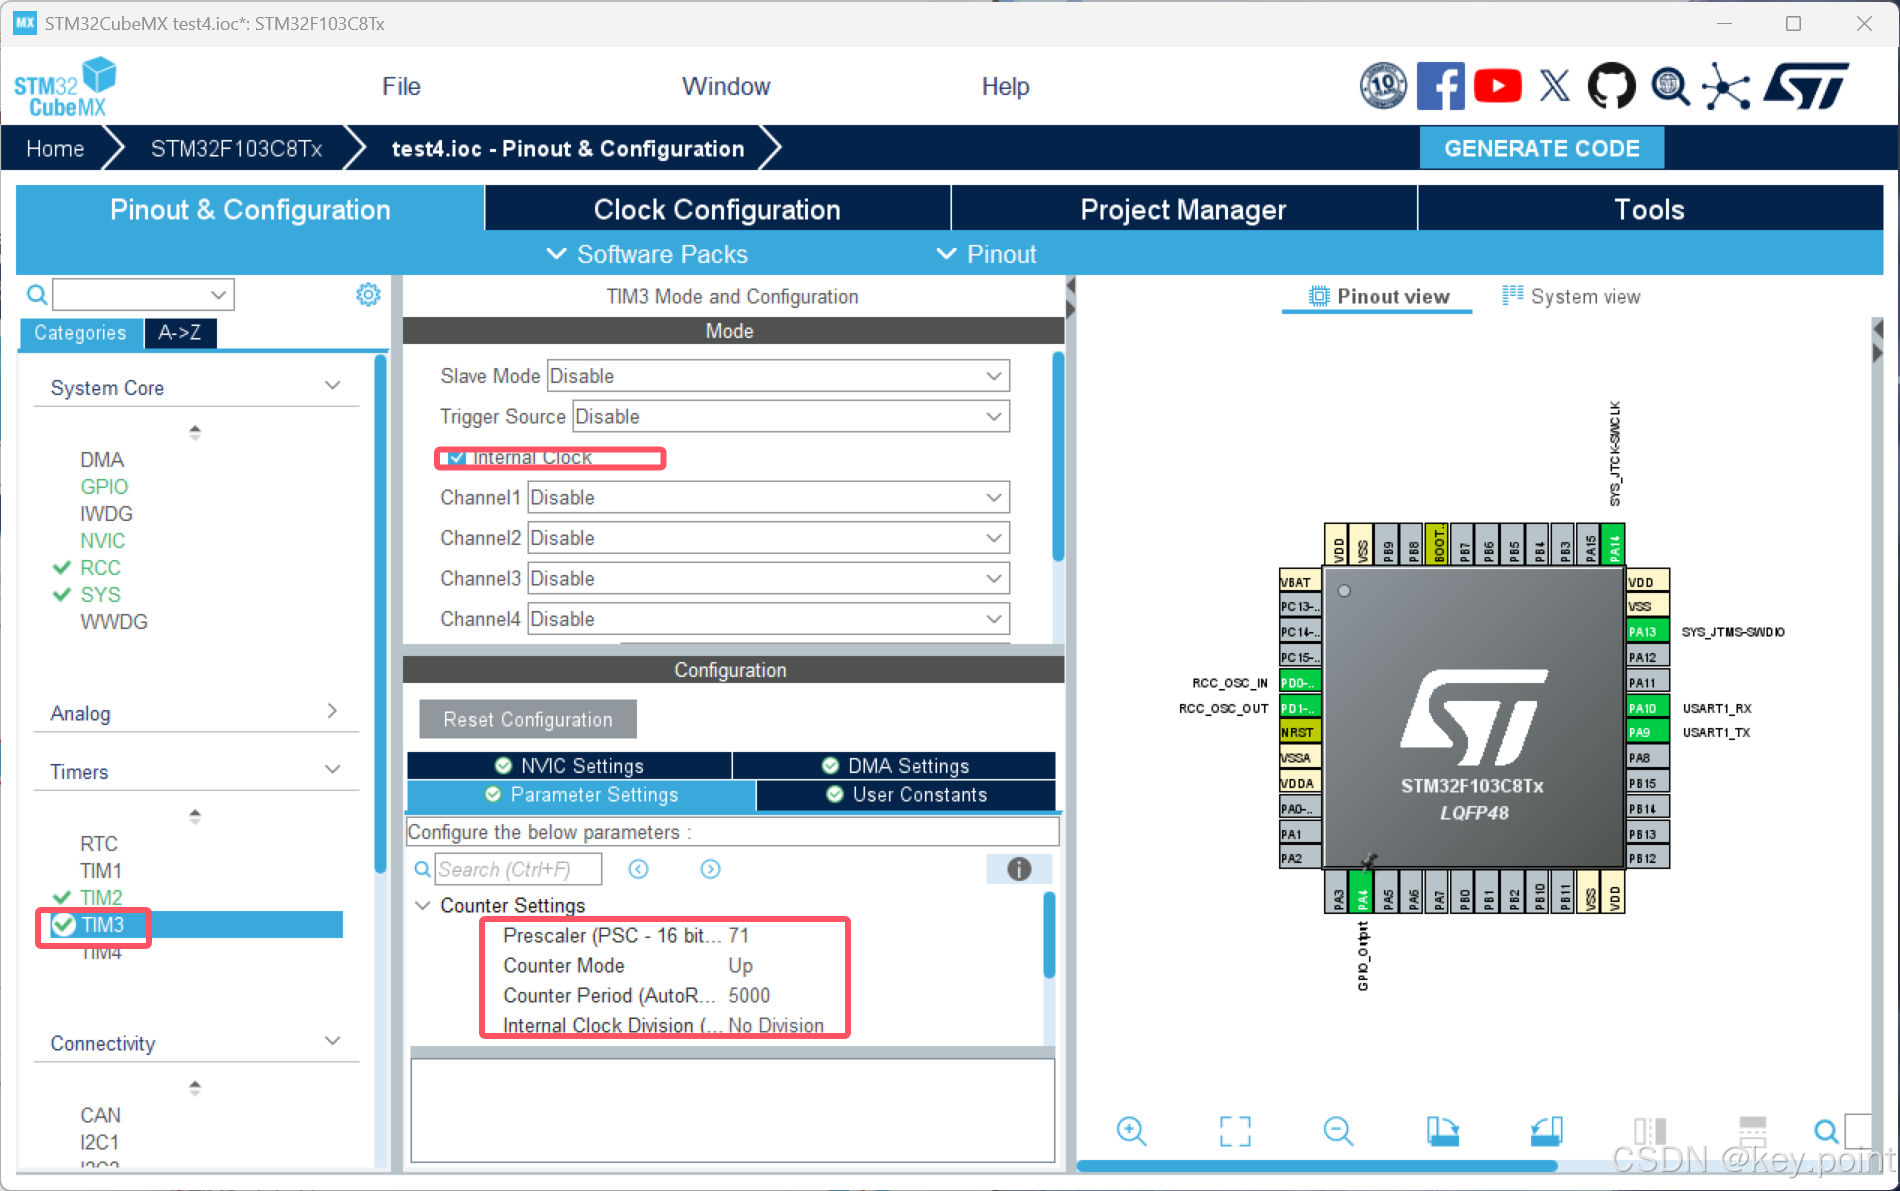Screen dimensions: 1900x1191
Task: Open the peripheral list settings gear
Action: coord(368,294)
